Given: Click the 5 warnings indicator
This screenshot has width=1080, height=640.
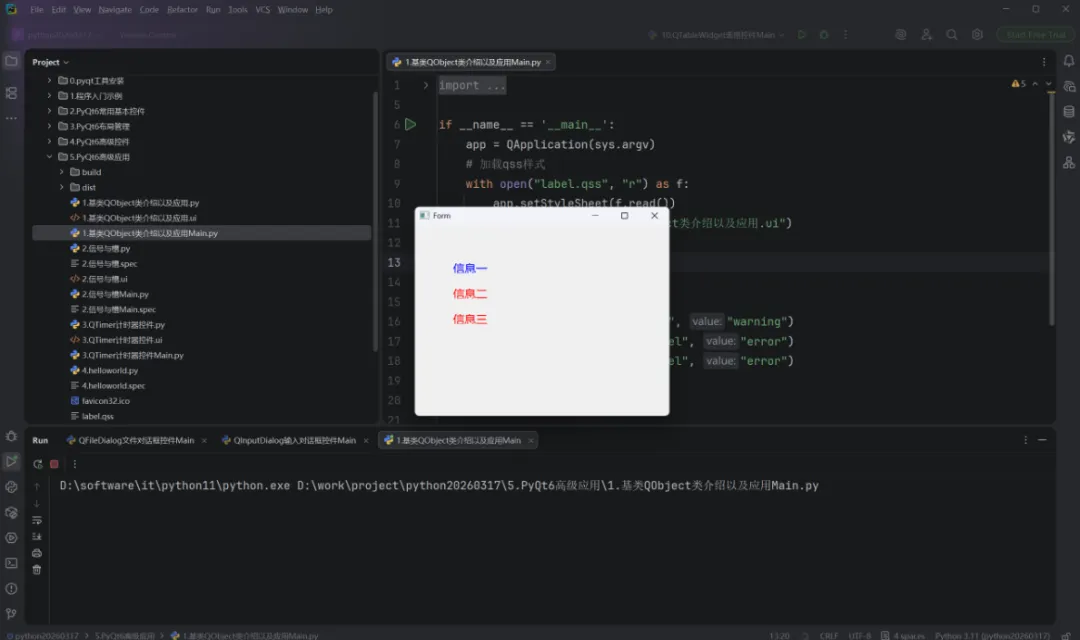Looking at the screenshot, I should [x=1019, y=83].
